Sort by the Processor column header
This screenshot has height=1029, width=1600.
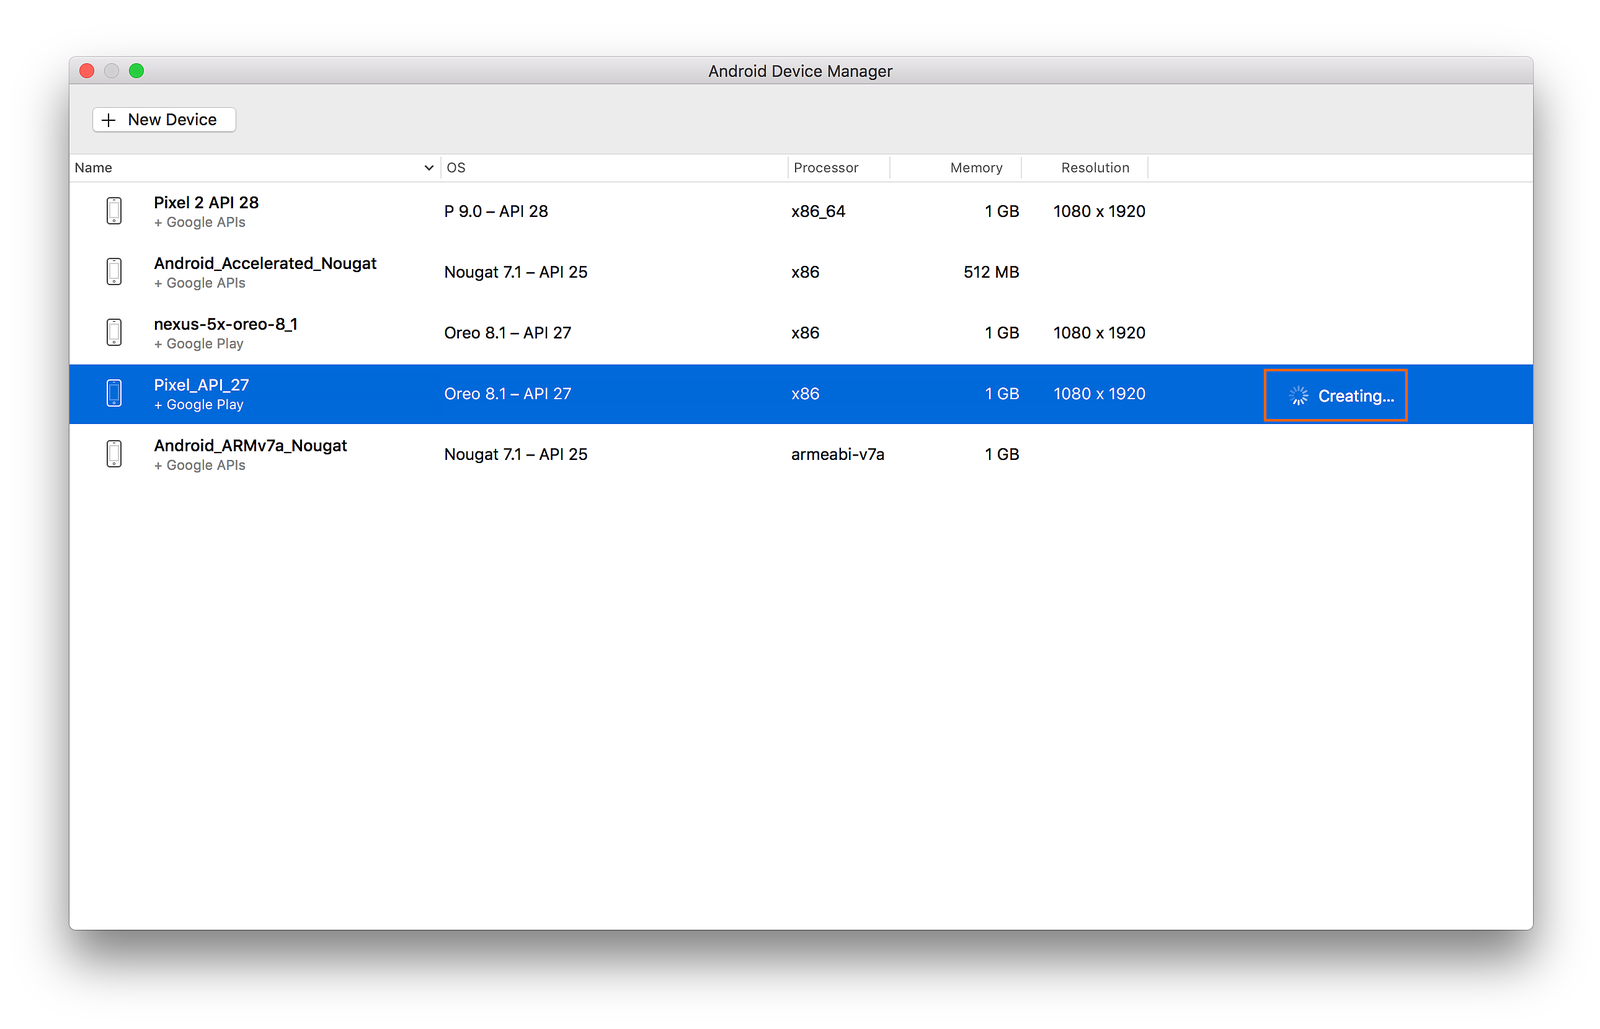pyautogui.click(x=826, y=168)
